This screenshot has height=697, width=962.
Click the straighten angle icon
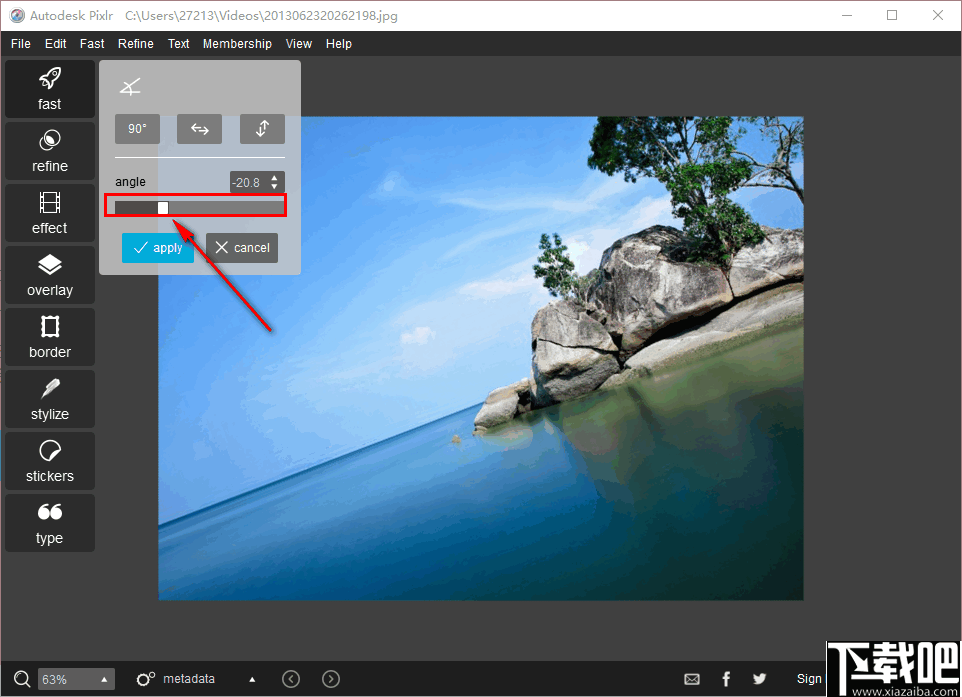(x=130, y=87)
